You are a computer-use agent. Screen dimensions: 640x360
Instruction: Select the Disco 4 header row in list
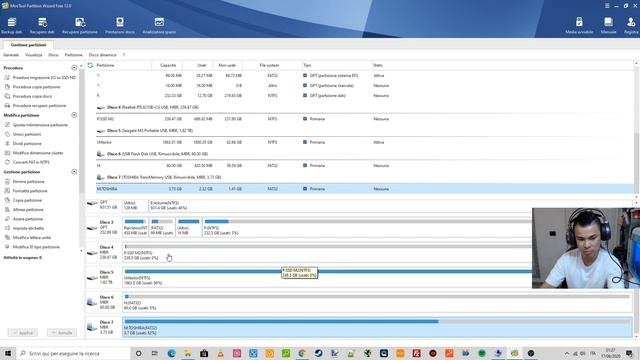click(364, 107)
